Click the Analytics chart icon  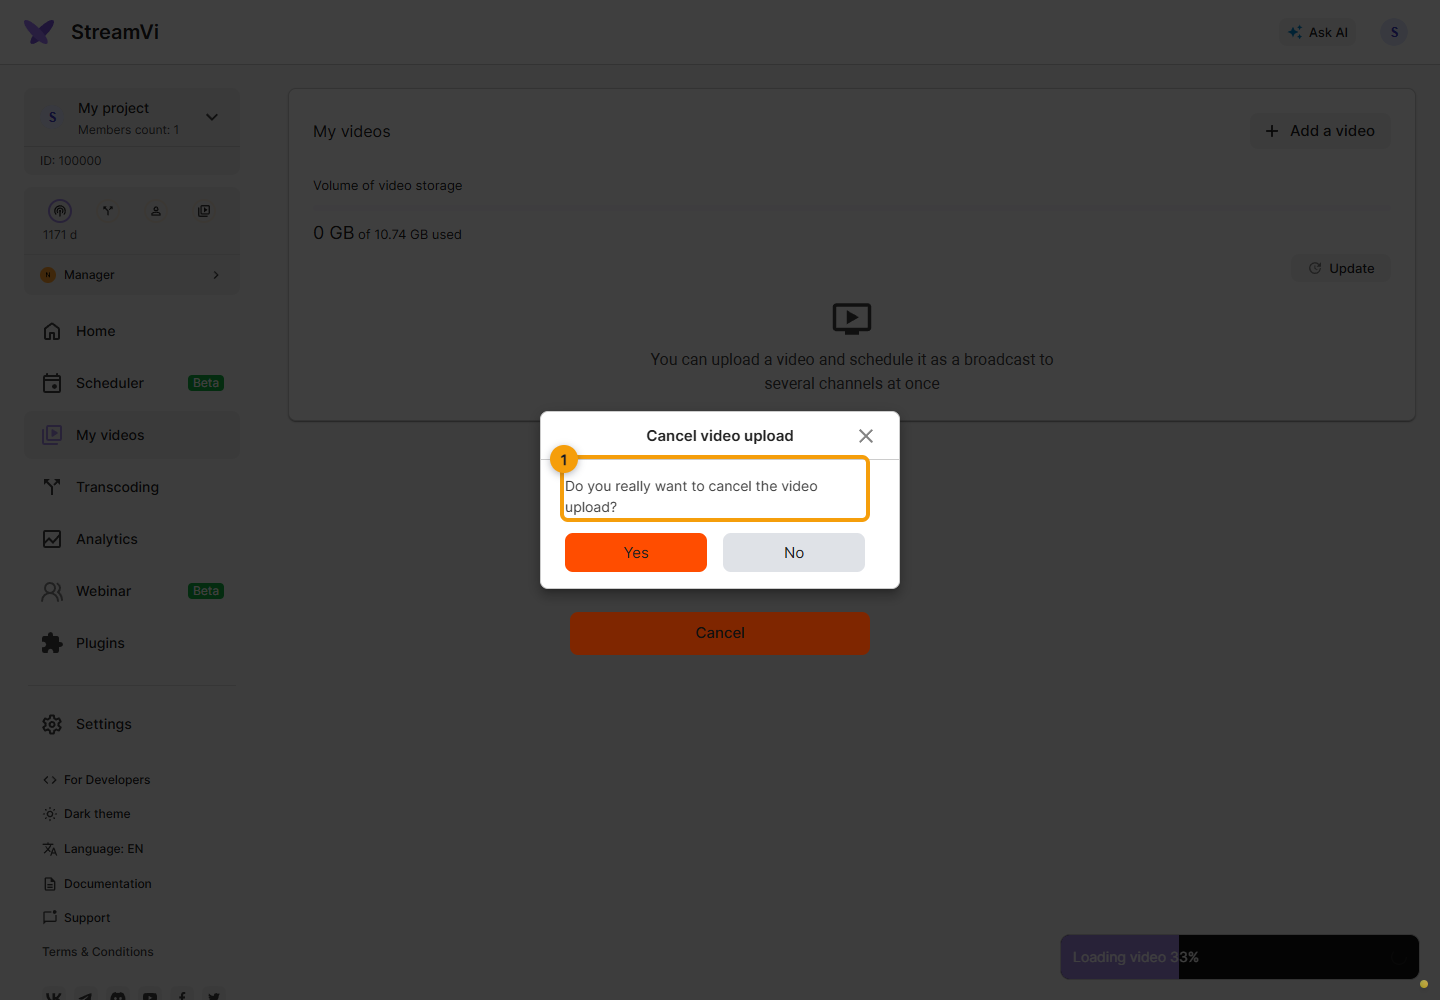click(52, 539)
